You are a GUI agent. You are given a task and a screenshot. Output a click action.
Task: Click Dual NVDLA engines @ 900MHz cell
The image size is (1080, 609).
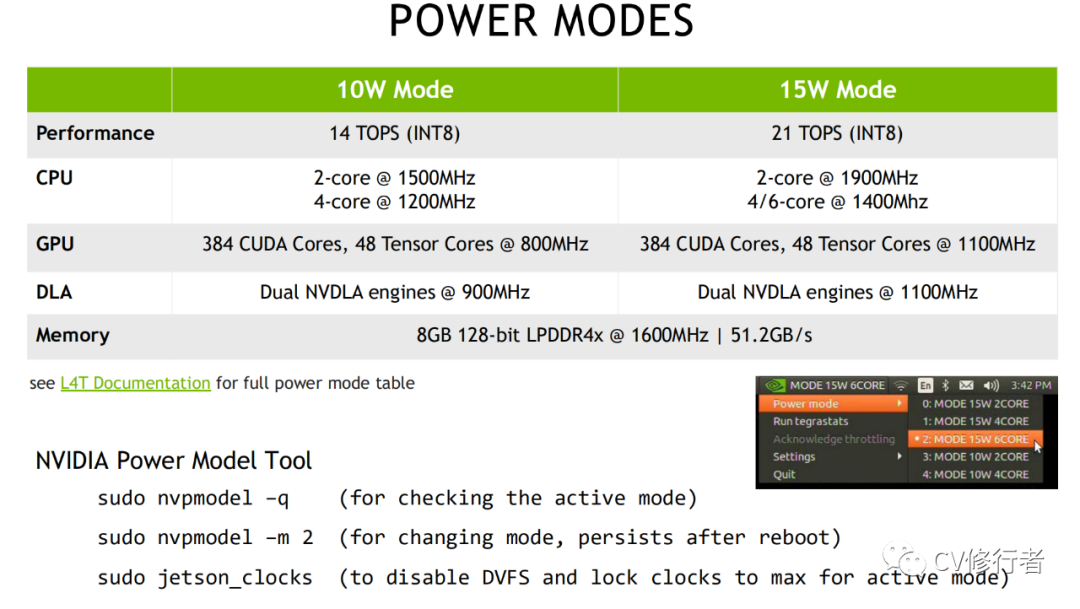[395, 292]
